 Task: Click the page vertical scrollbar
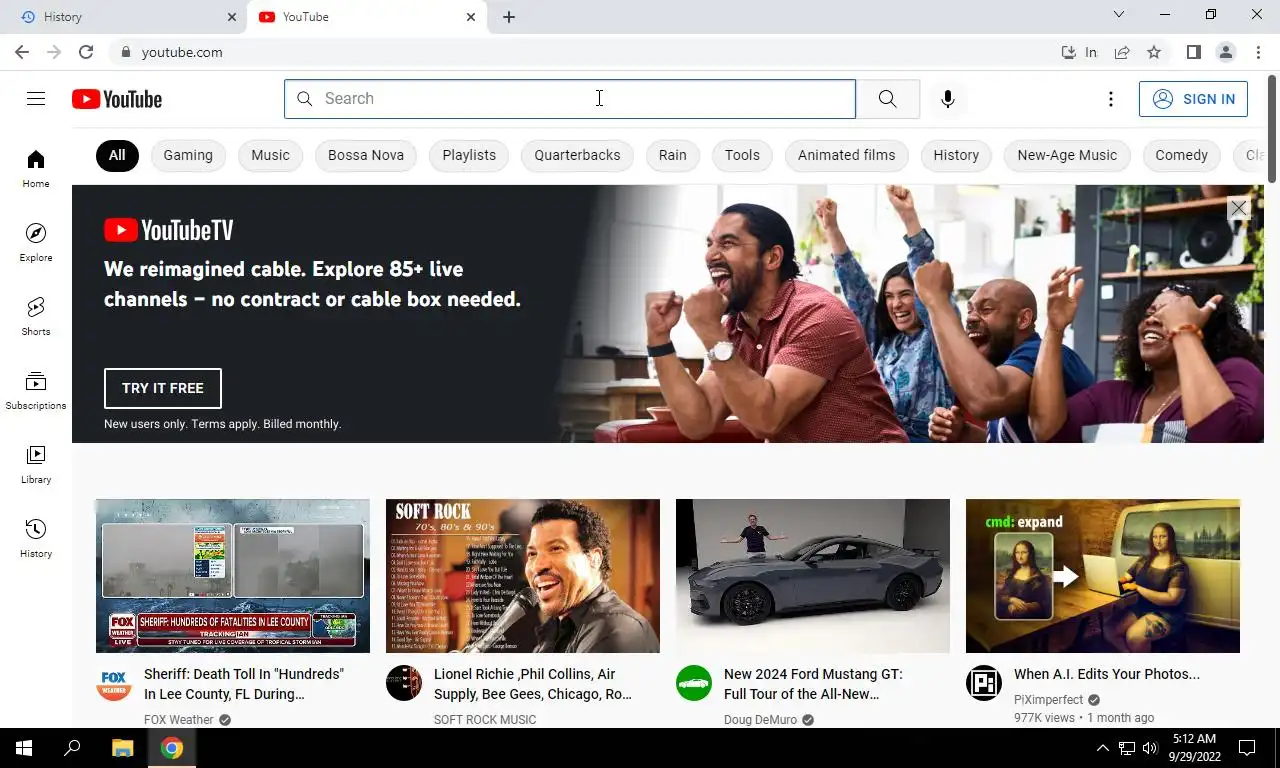1272,130
